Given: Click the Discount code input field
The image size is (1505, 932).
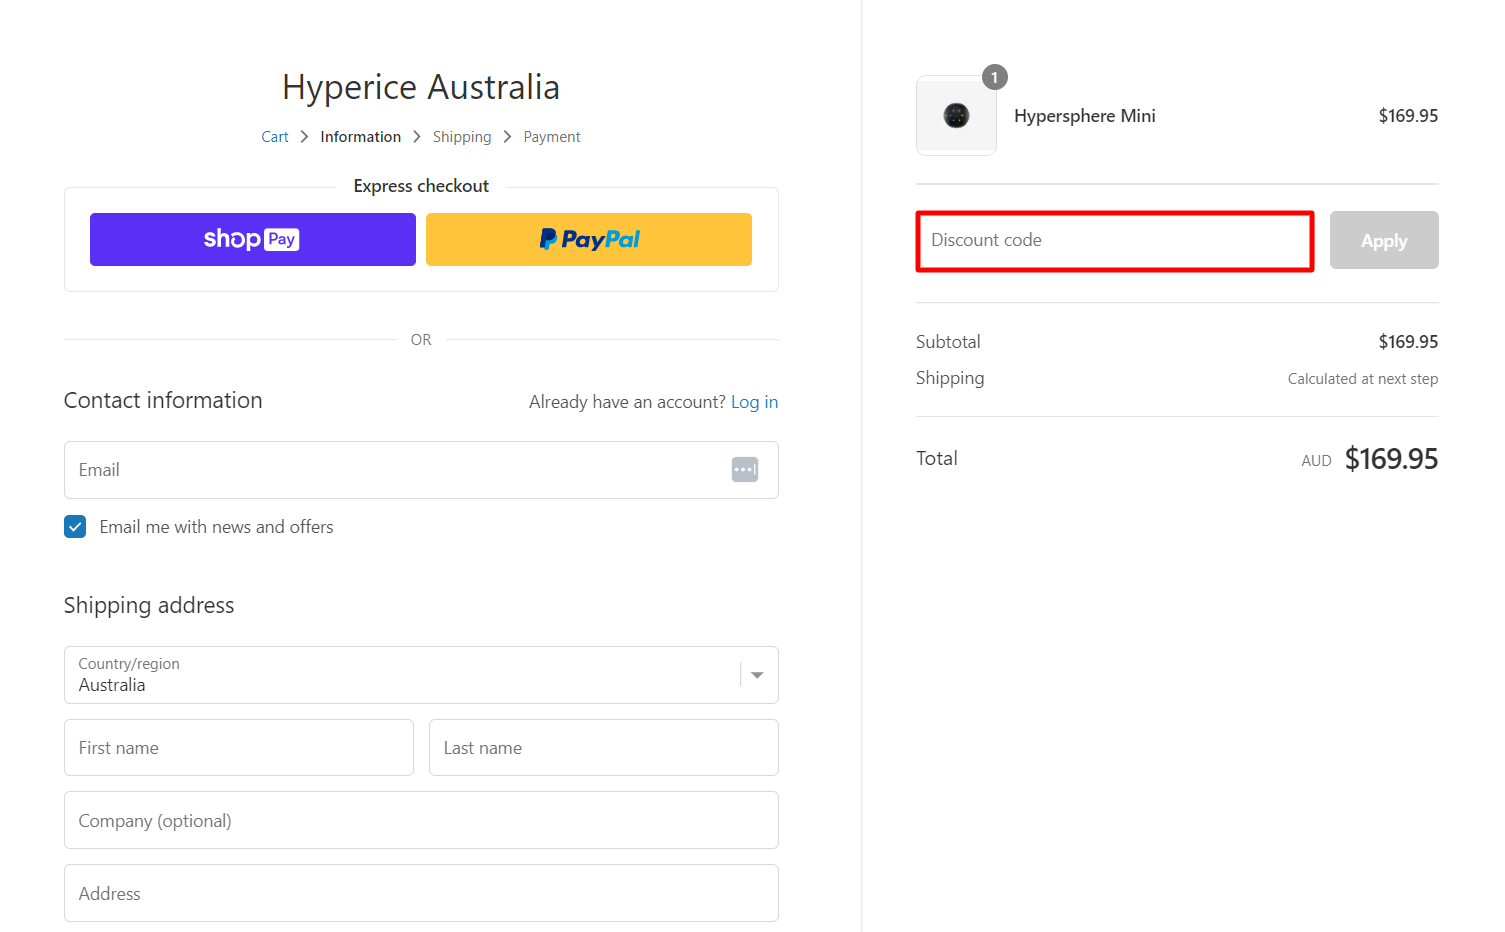Looking at the screenshot, I should pyautogui.click(x=1114, y=241).
